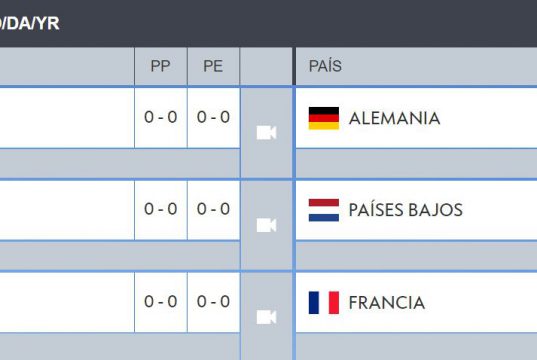Click the PP score 0 - 0 in Alemania row
537x360 pixels.
point(161,117)
